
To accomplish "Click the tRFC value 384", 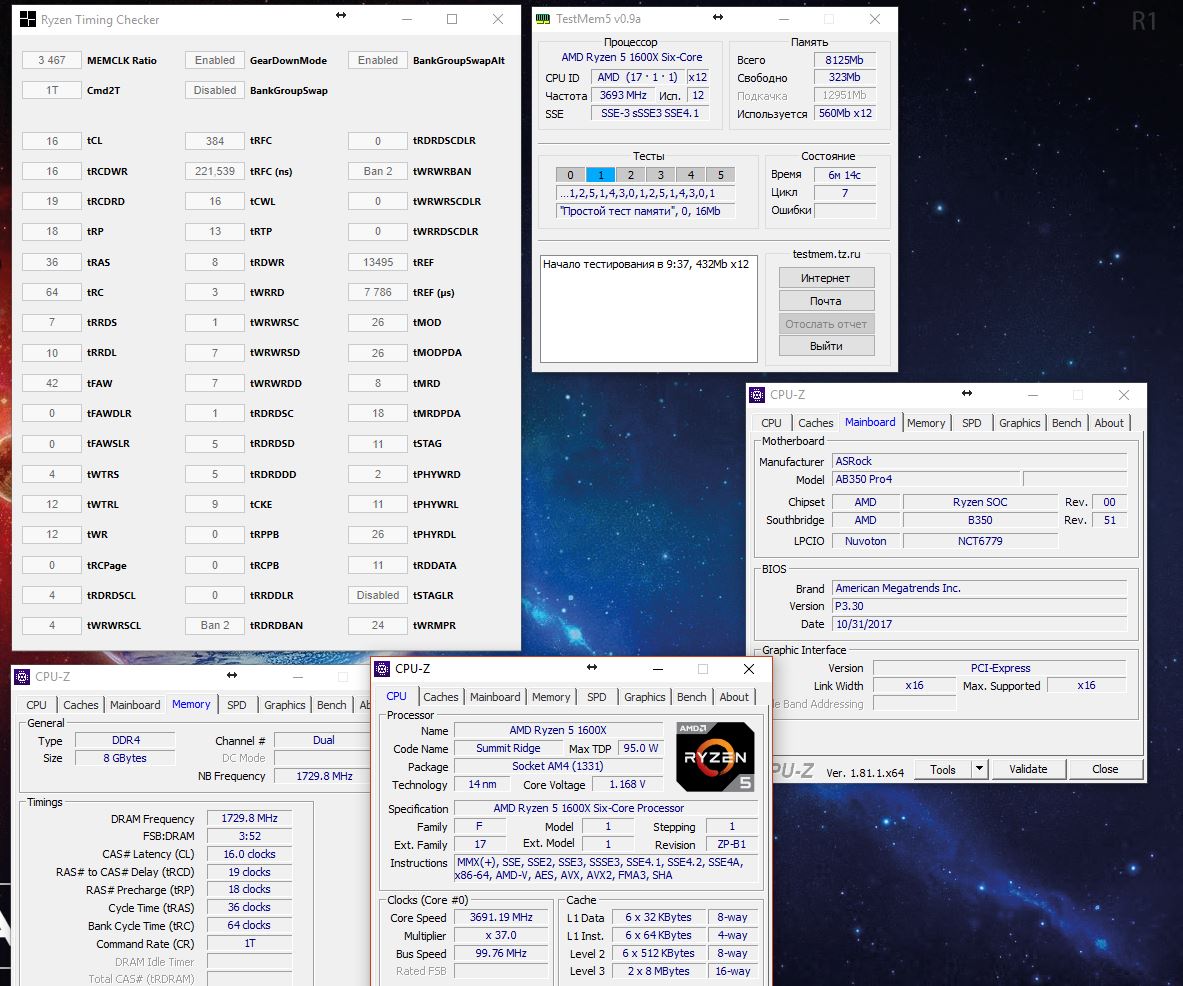I will pos(215,141).
